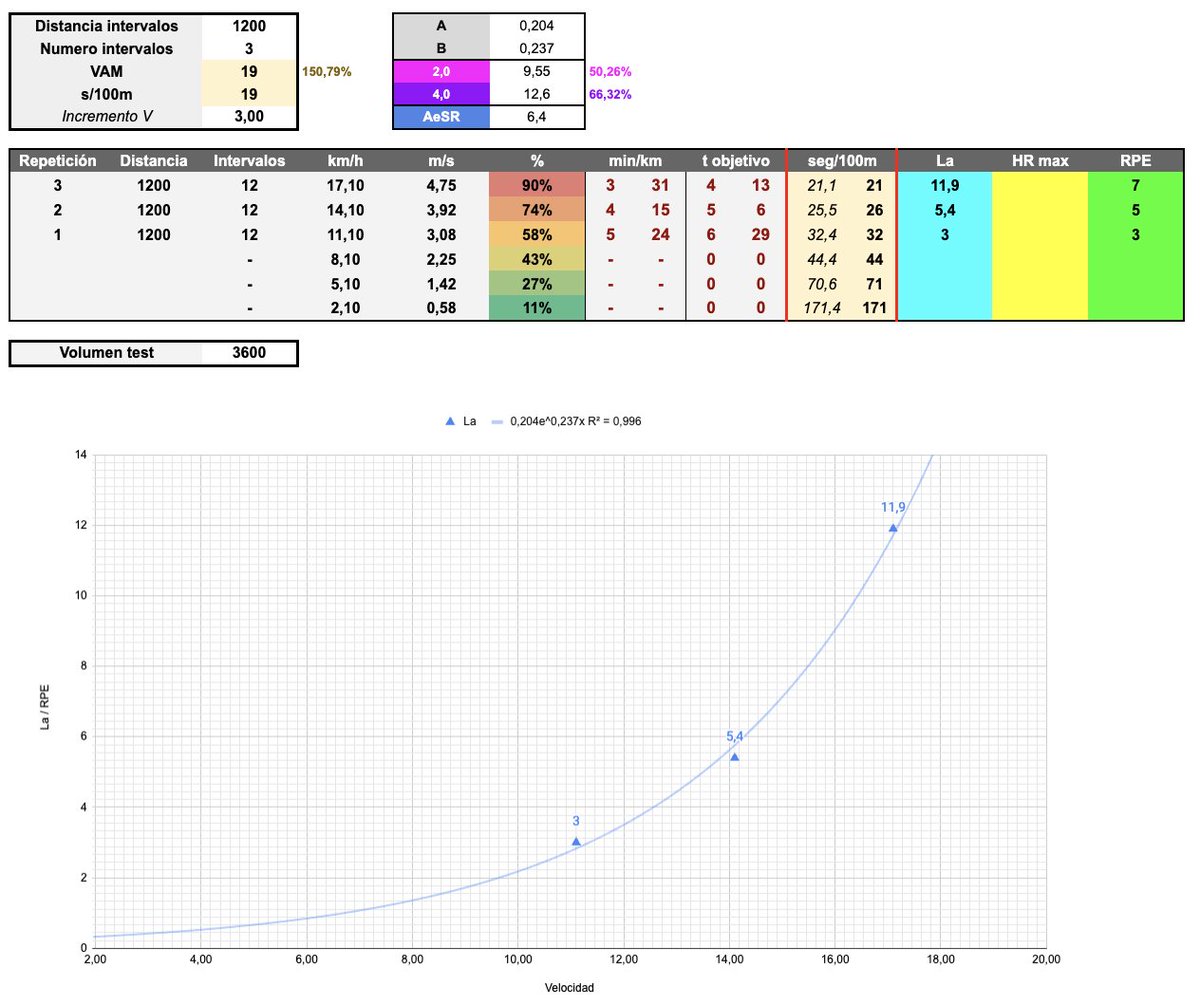Click the HR max column header
The image size is (1200, 1006).
coord(1040,160)
